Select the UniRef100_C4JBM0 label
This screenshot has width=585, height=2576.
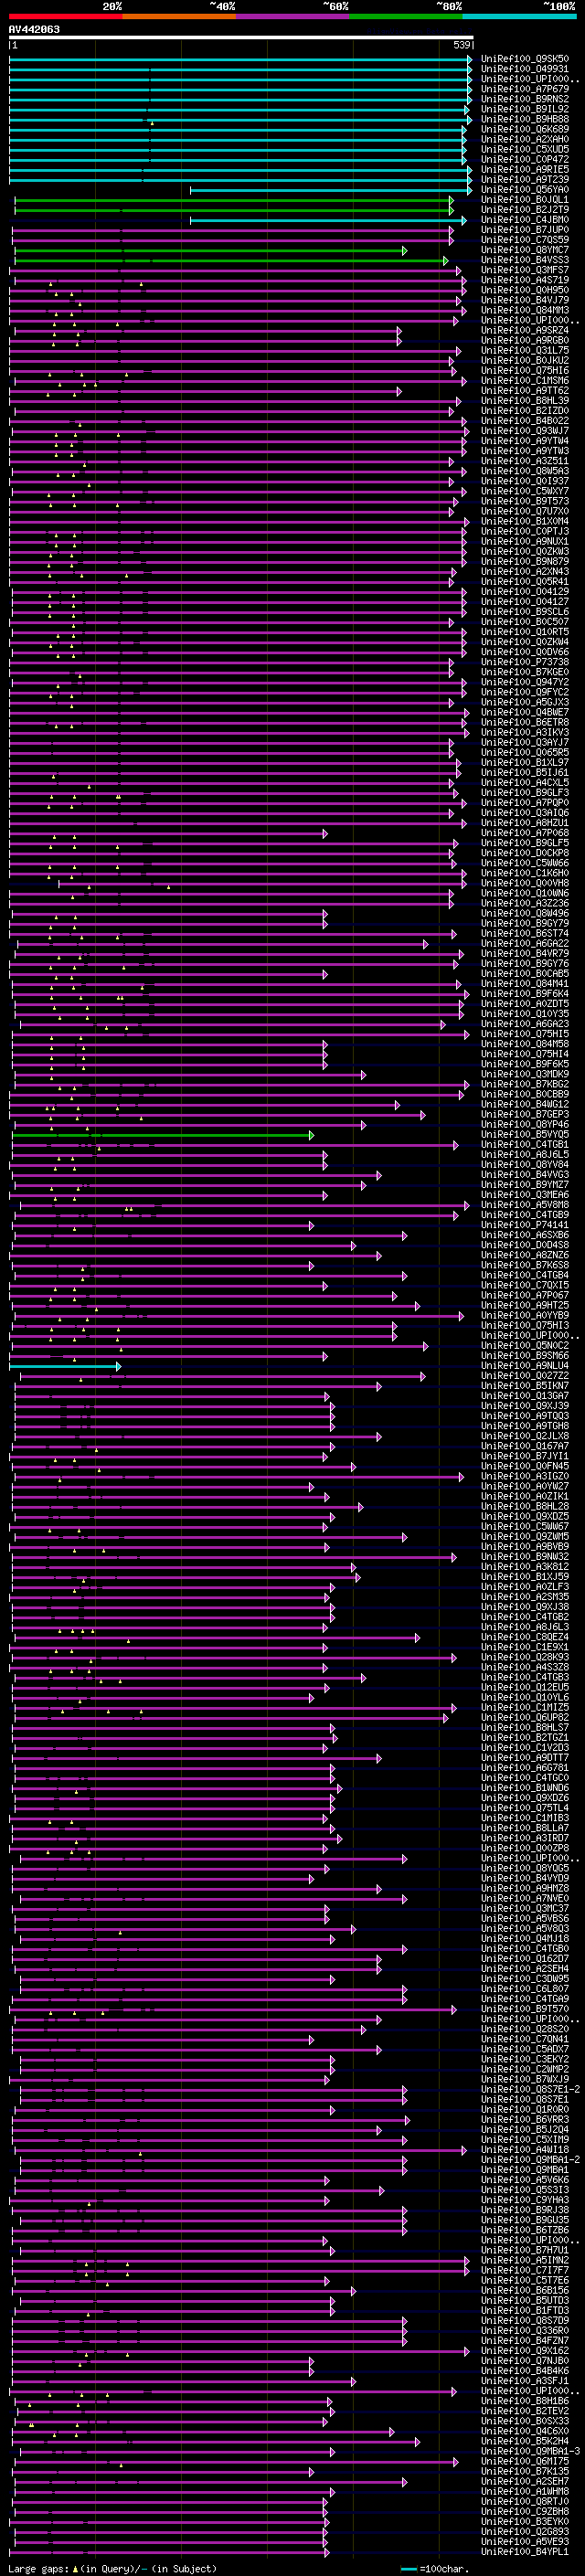[x=525, y=219]
